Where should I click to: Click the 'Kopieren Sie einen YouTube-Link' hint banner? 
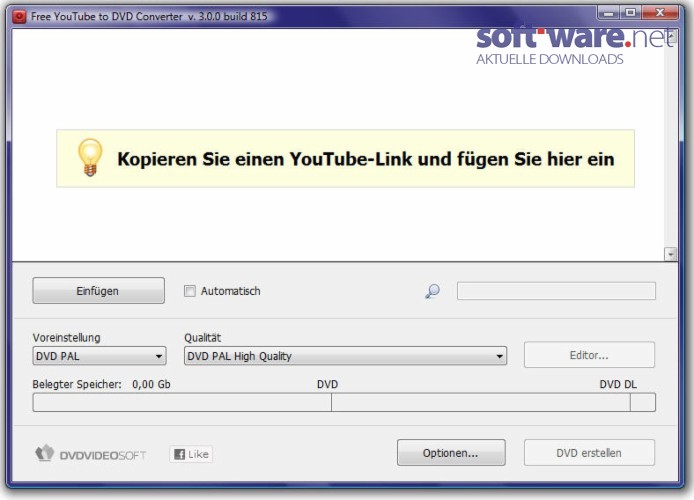(345, 158)
